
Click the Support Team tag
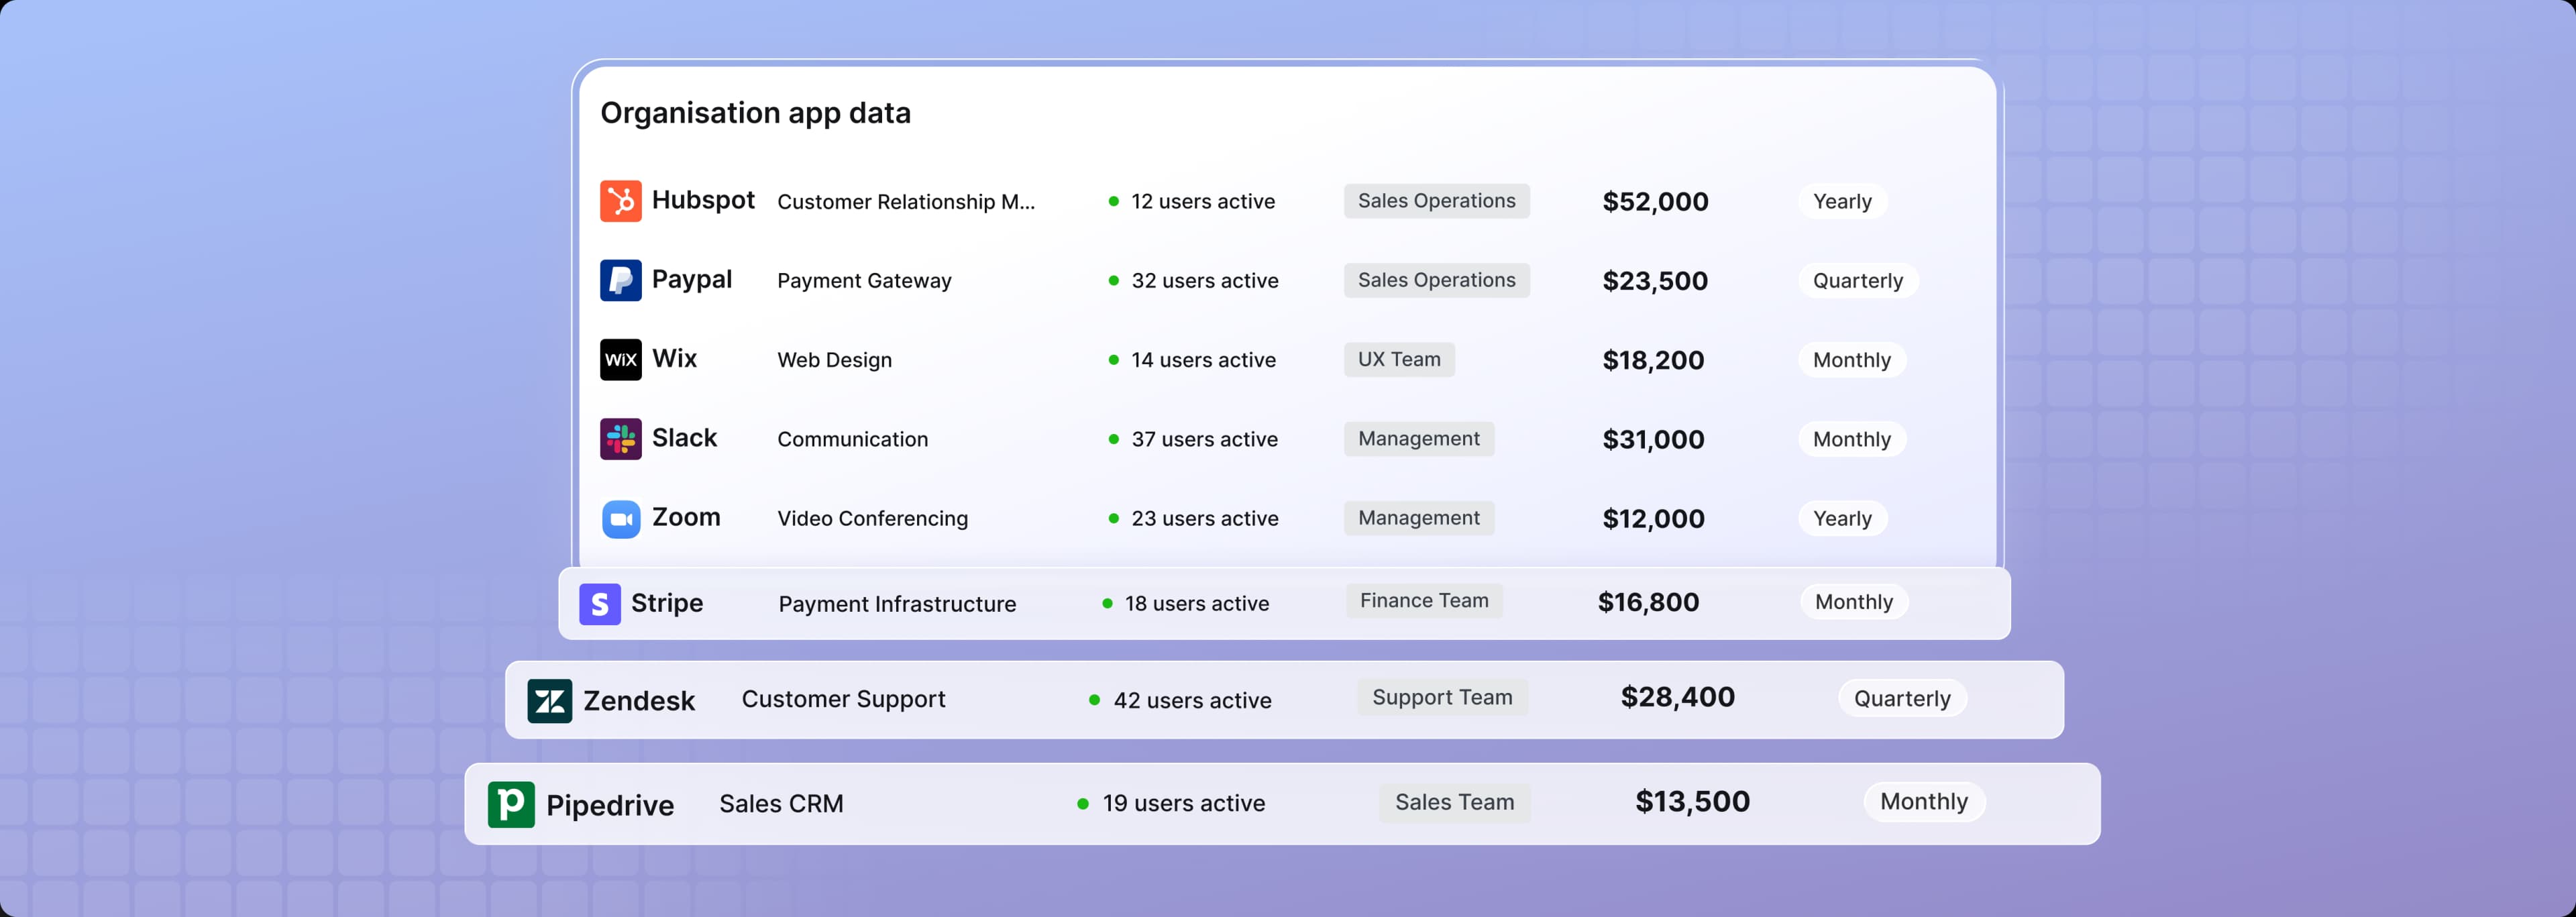(1442, 697)
